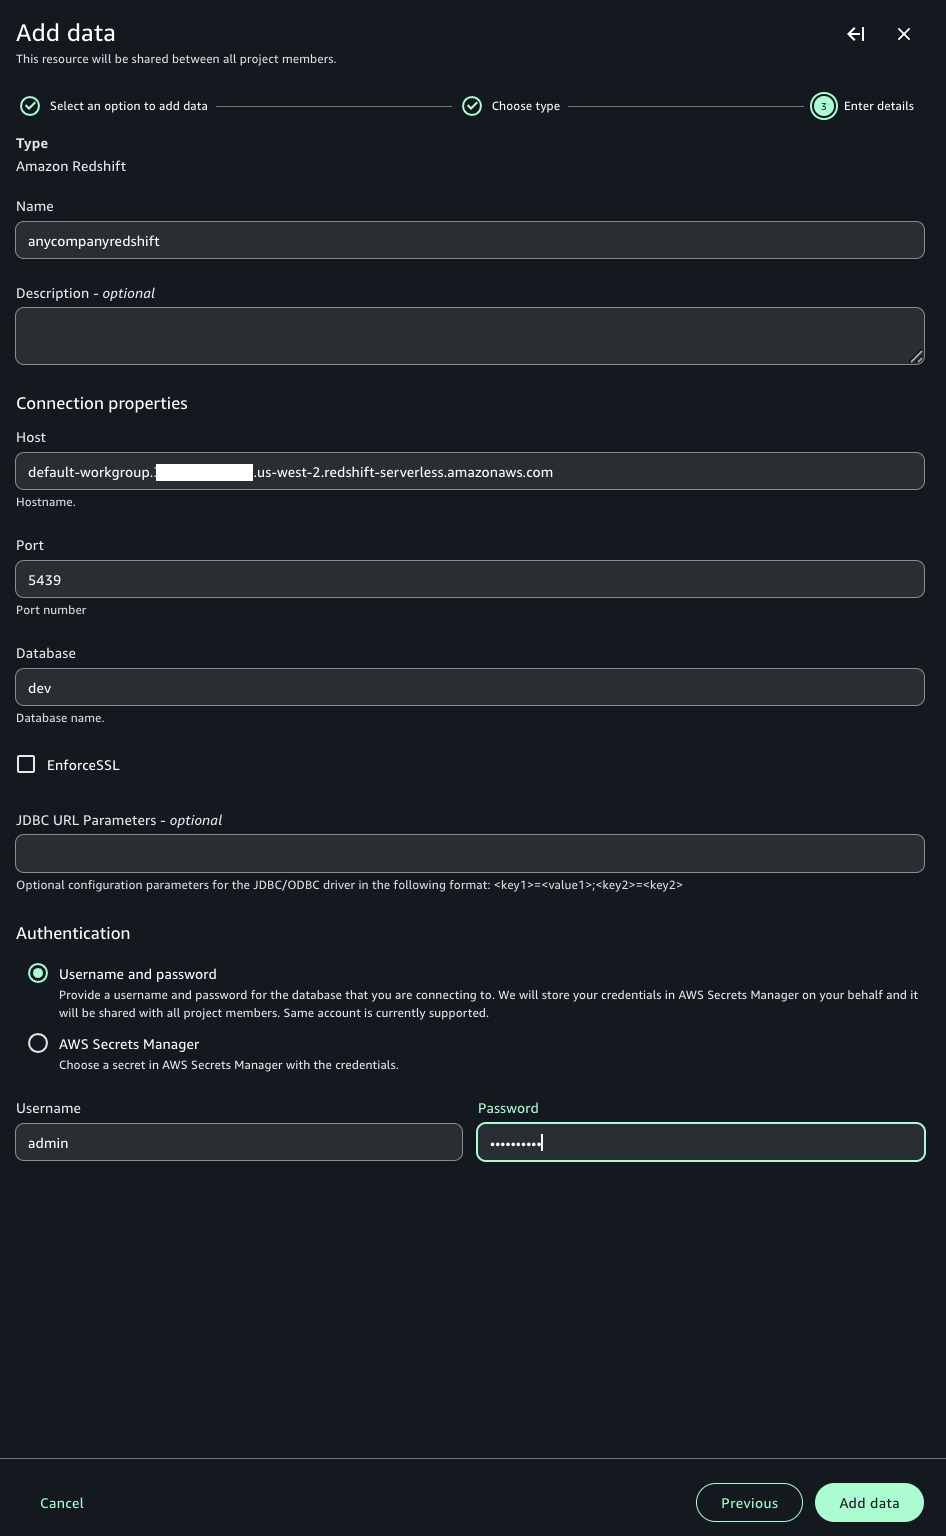The image size is (946, 1536).
Task: Click the step 3 'Enter details' circle
Action: 823,106
